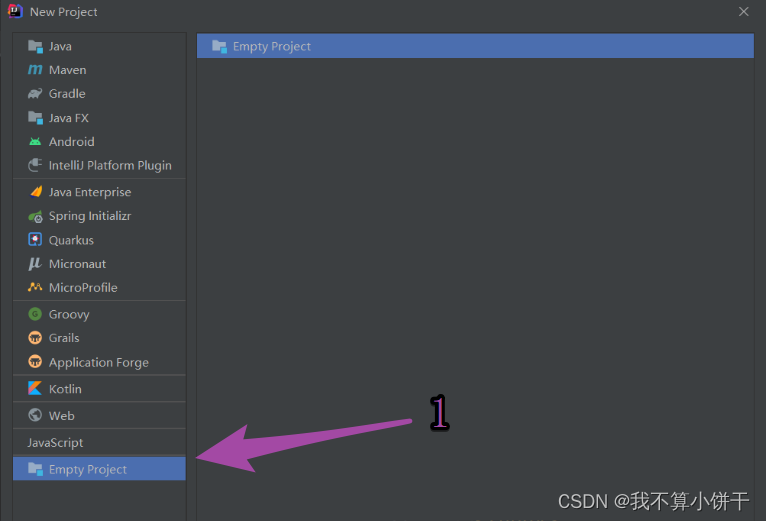Select 'Quarkus' text in the list
766x521 pixels.
(x=71, y=240)
